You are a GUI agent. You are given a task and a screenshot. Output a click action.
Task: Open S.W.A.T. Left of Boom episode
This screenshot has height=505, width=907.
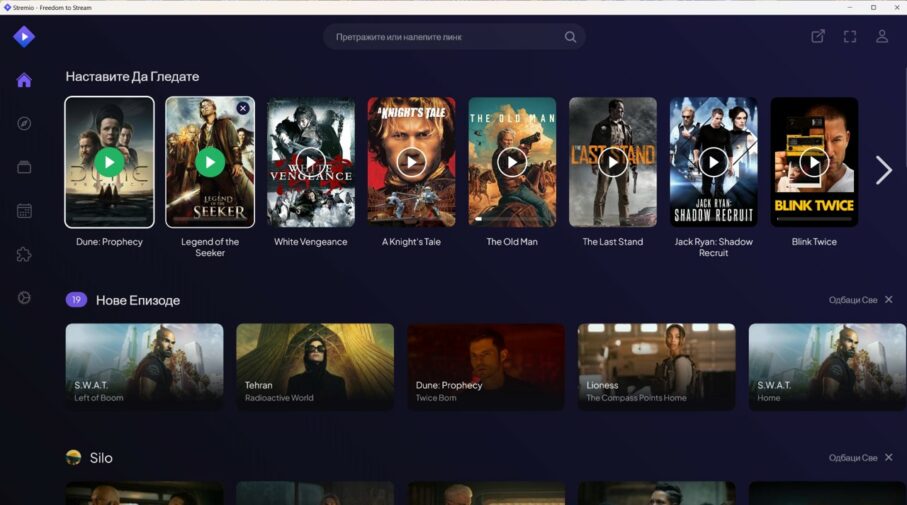click(144, 367)
